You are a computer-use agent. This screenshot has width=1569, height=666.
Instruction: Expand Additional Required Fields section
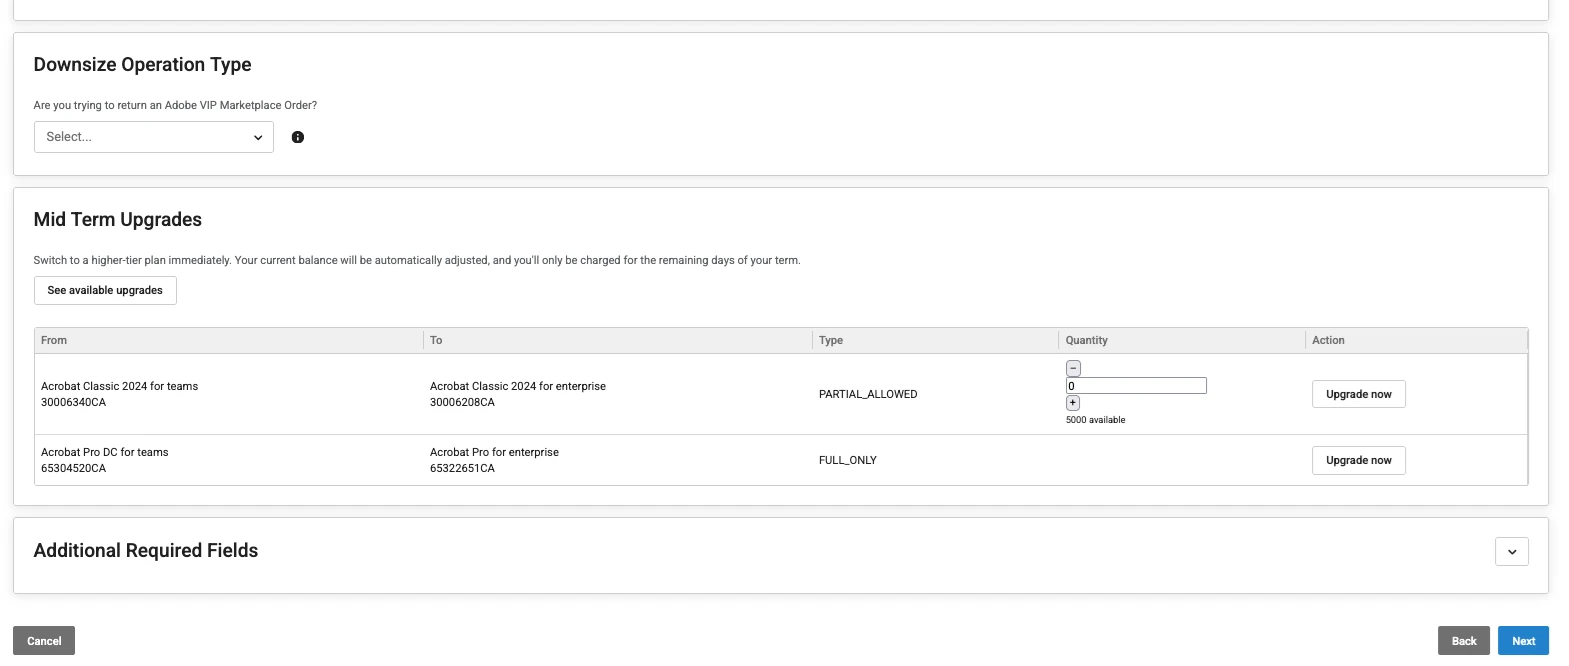1511,551
